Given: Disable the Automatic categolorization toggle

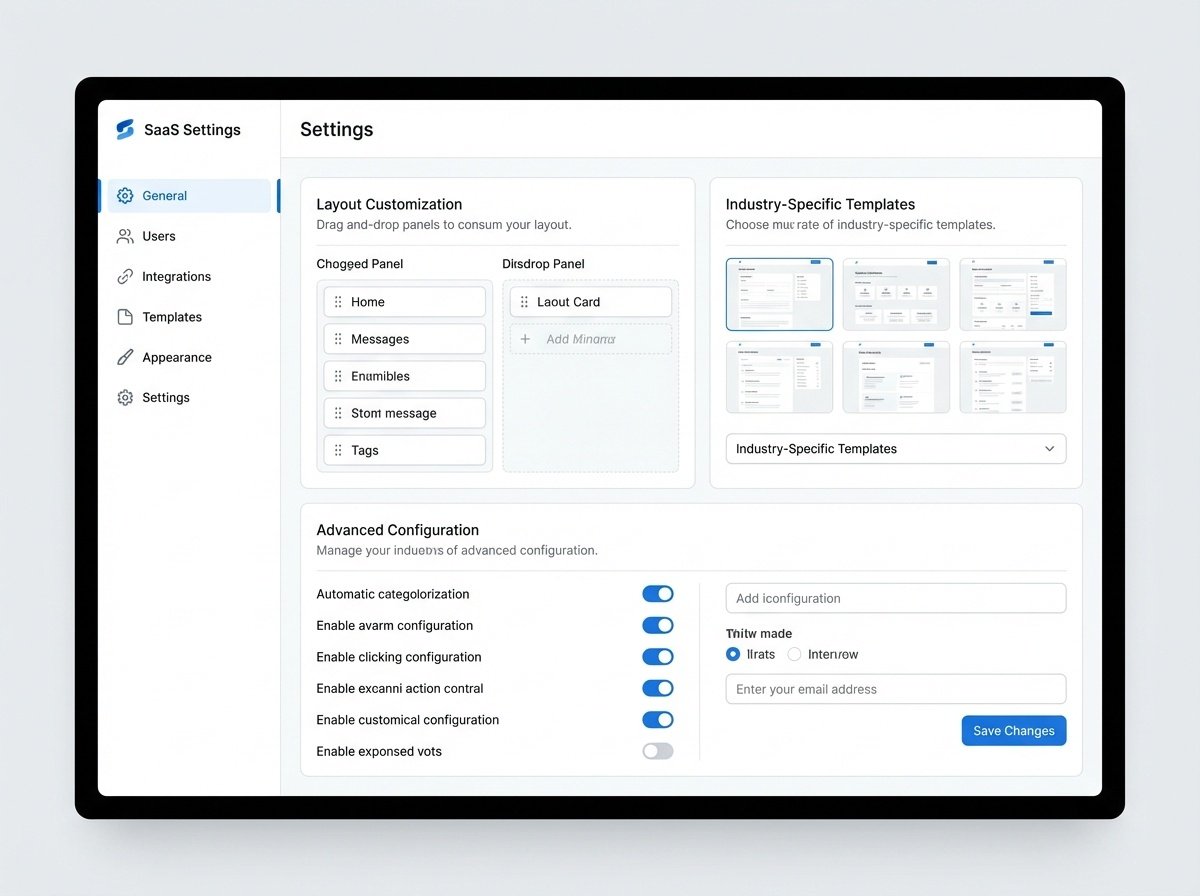Looking at the screenshot, I should (657, 594).
